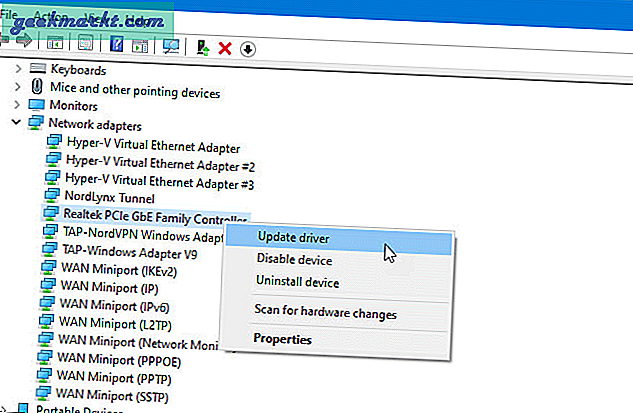This screenshot has width=633, height=413.
Task: Click icon of first Hyper-V Virtual Ethernet Adapter
Action: (x=54, y=142)
